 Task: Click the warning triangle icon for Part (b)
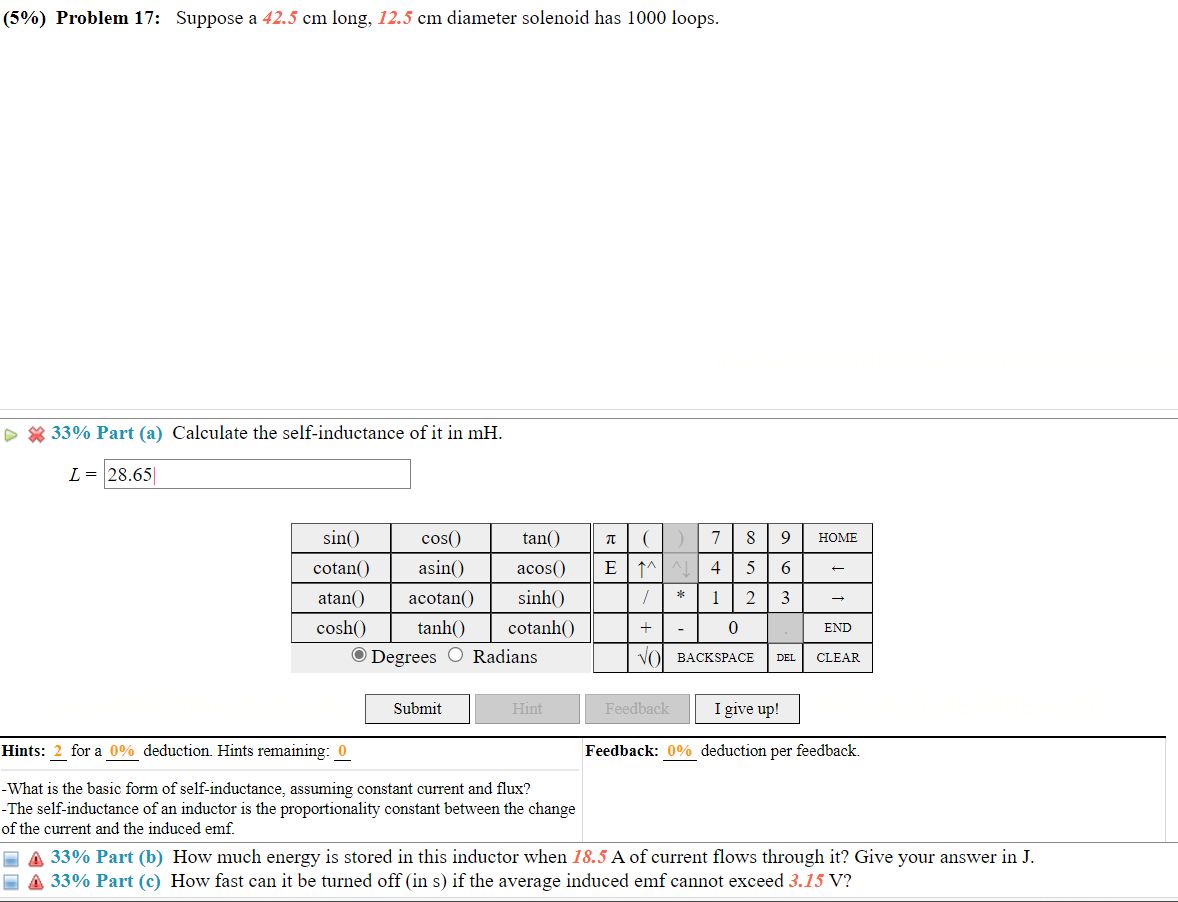(35, 857)
